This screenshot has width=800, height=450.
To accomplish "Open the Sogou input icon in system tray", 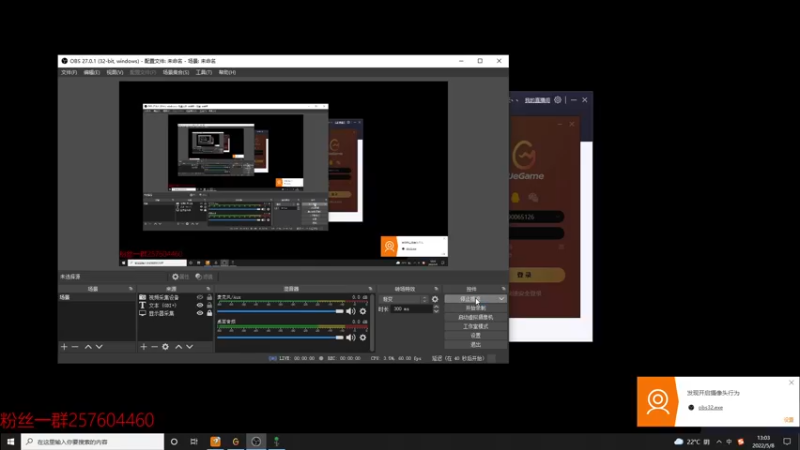I will (x=741, y=441).
